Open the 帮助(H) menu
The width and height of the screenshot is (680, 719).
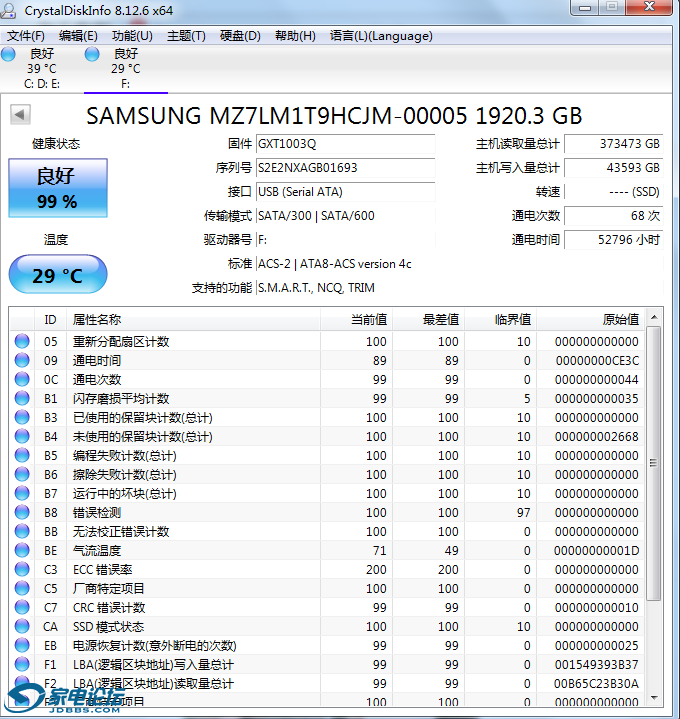pos(295,36)
